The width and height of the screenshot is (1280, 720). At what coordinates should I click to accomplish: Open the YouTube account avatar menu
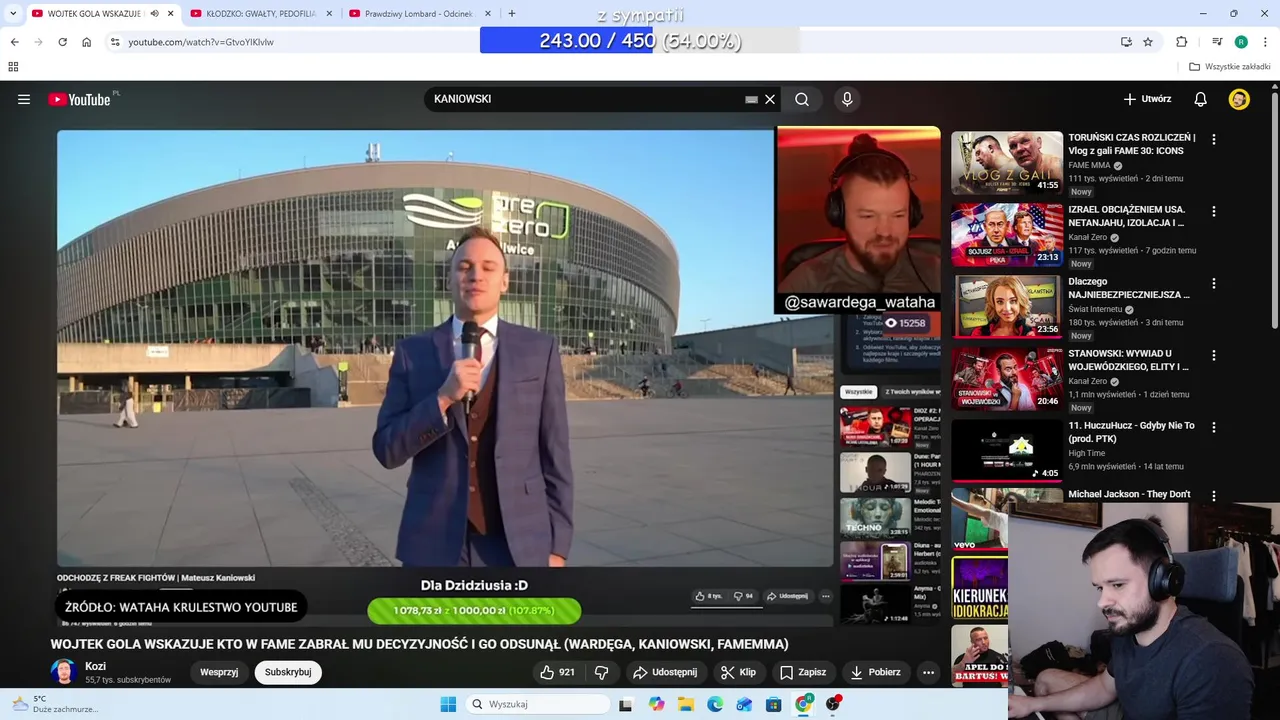point(1239,99)
